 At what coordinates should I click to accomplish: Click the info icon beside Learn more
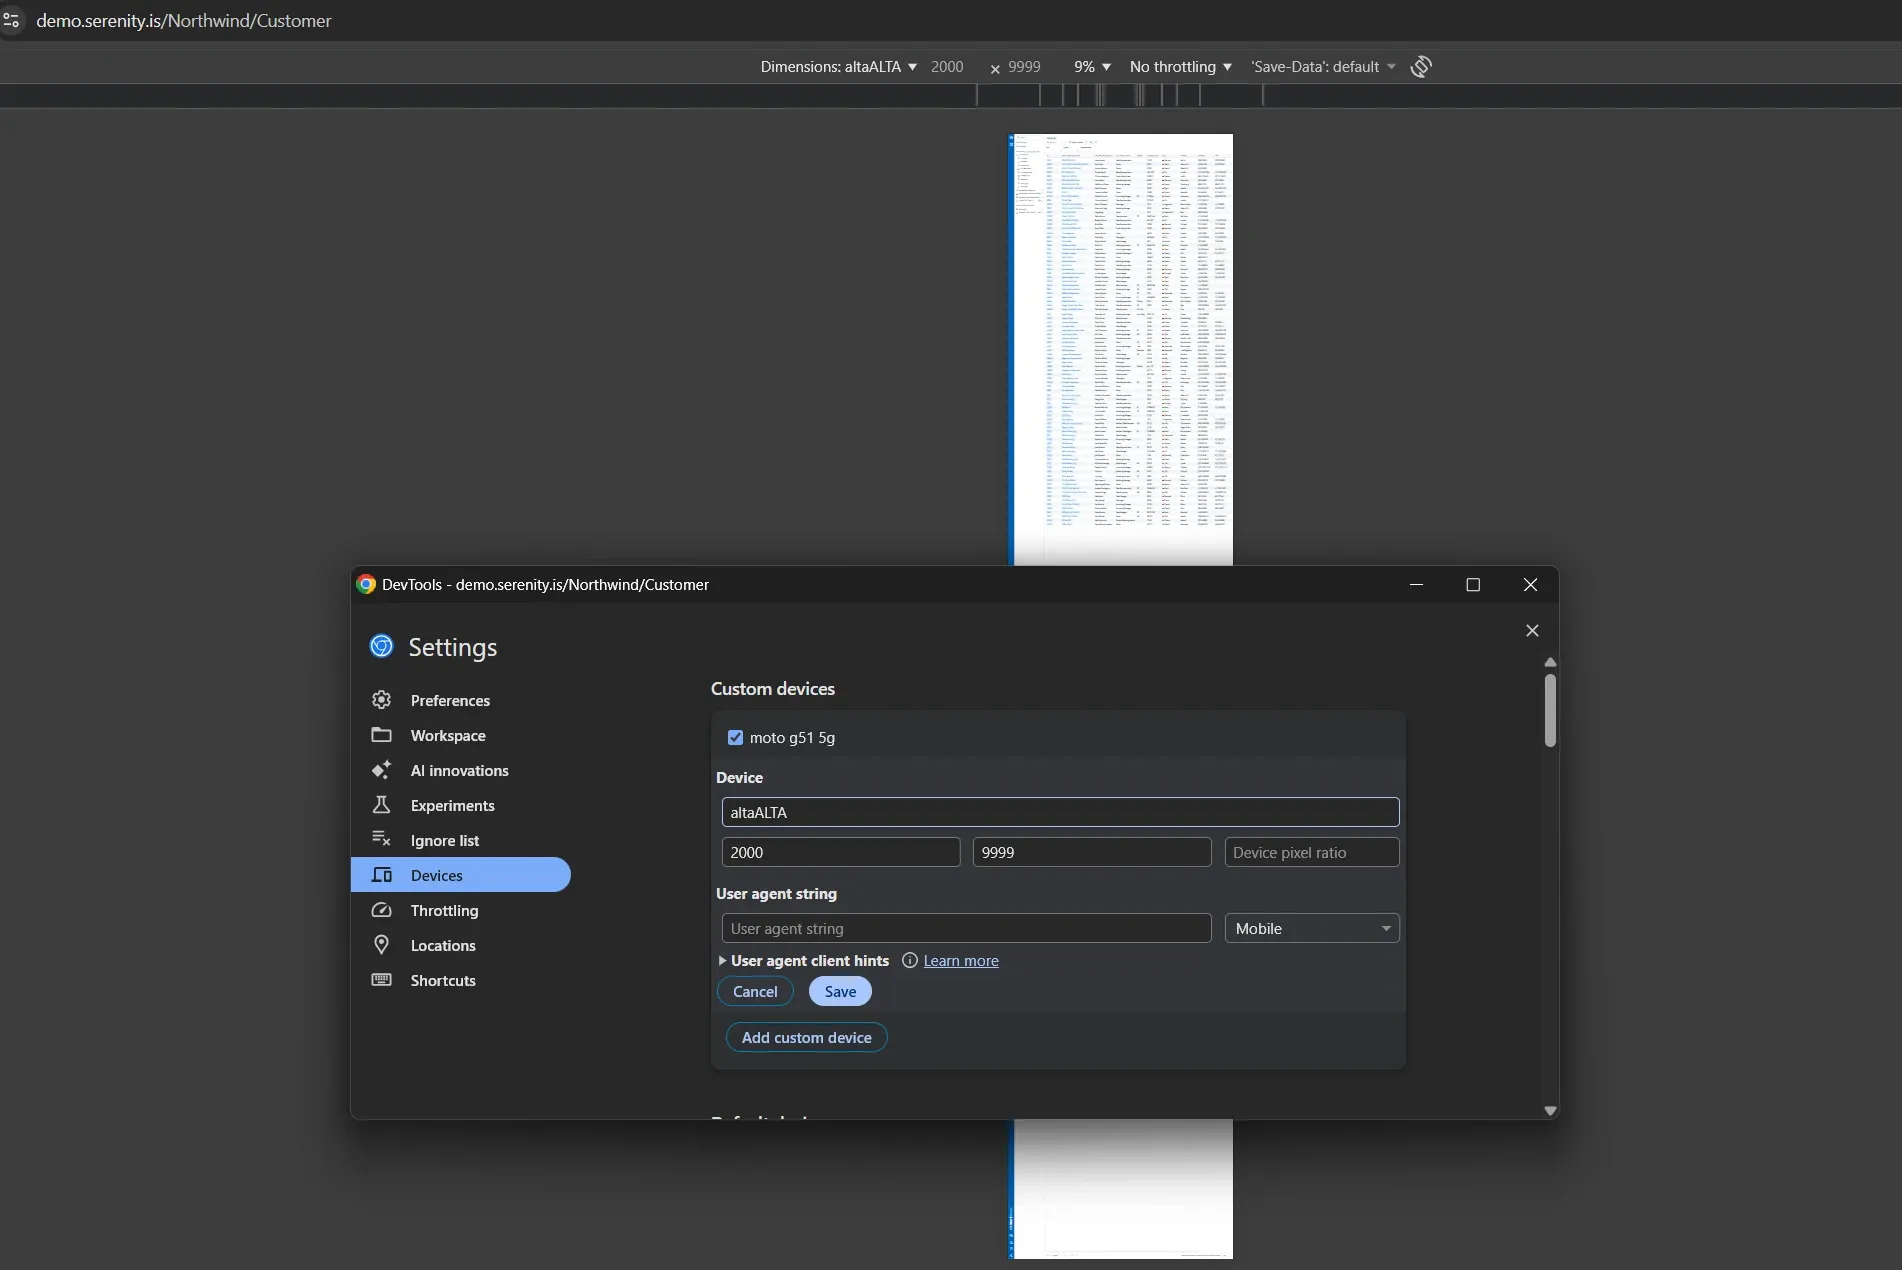909,961
